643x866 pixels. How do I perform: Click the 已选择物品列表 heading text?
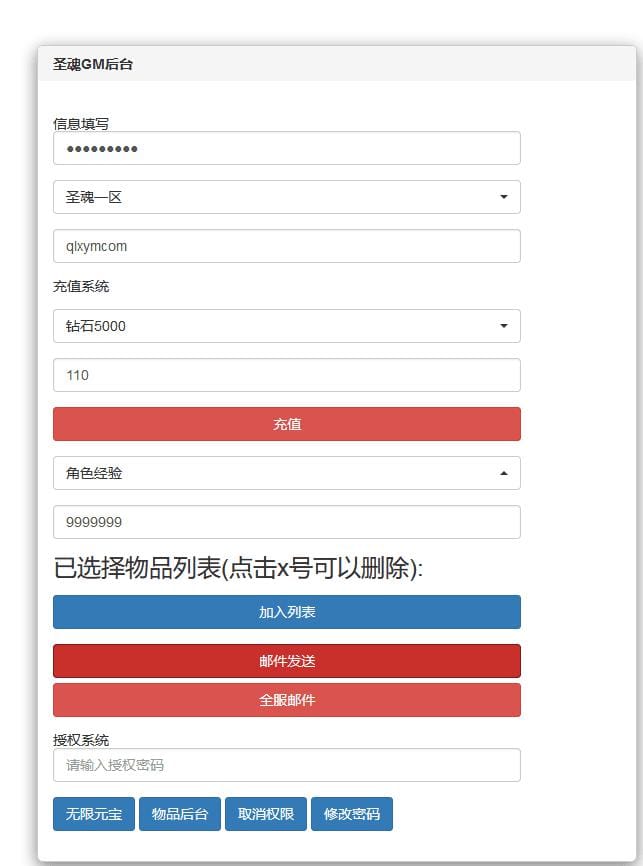(238, 569)
